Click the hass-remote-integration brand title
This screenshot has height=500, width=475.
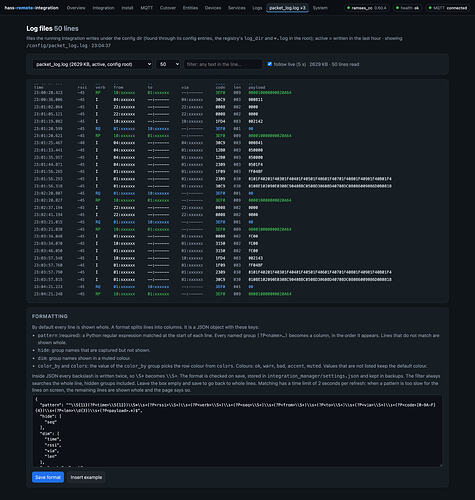(x=32, y=8)
